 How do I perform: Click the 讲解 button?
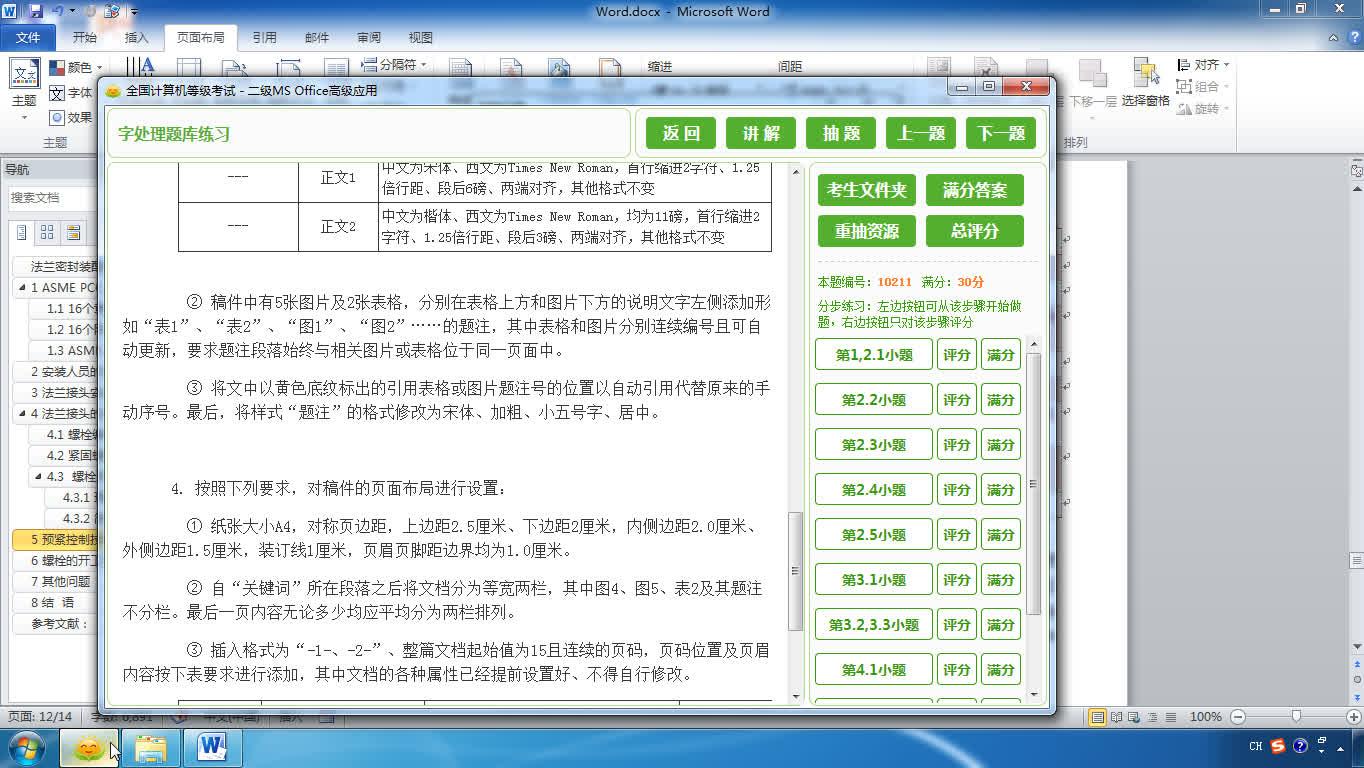[x=761, y=133]
